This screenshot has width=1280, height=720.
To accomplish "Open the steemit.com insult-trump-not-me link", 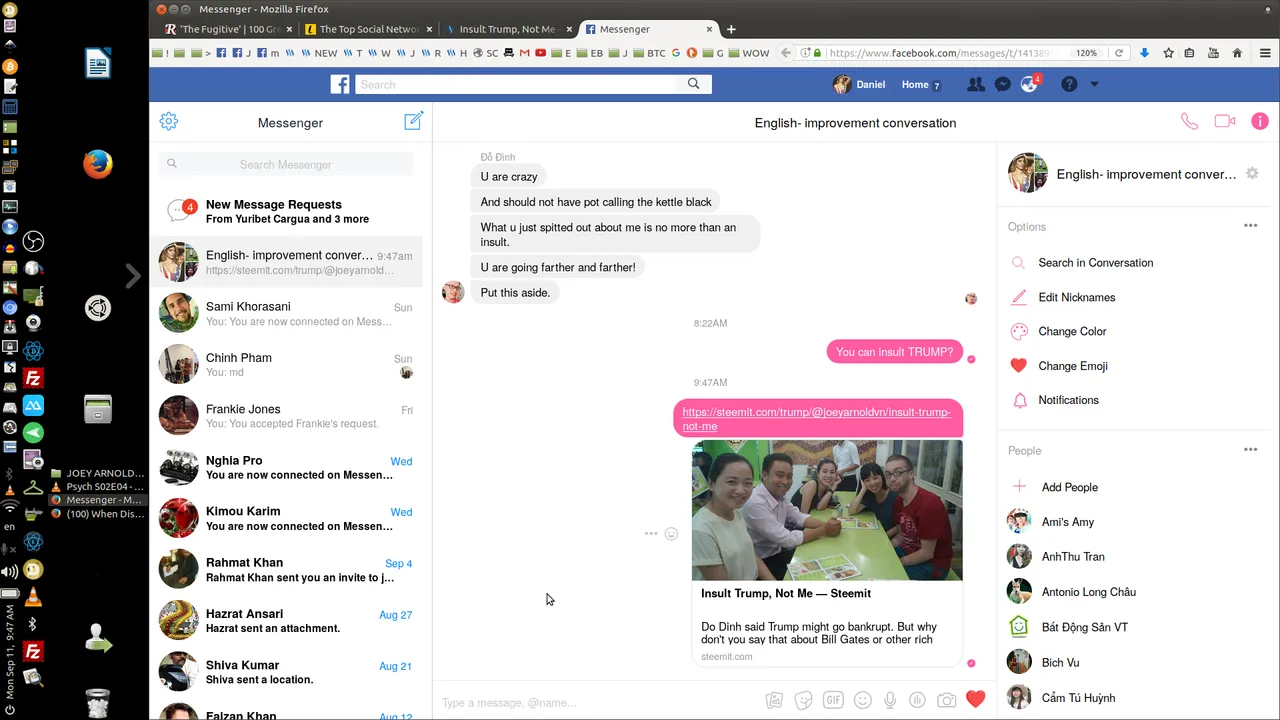I will [817, 419].
